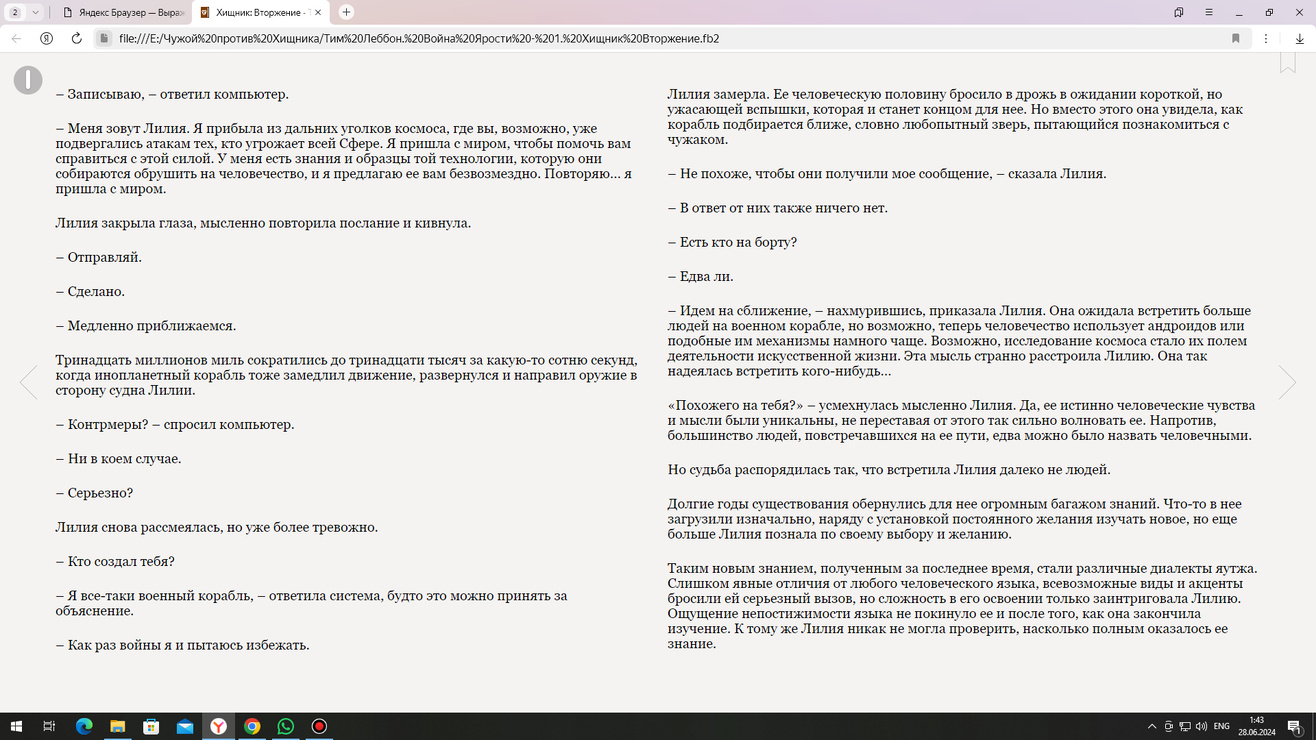Click the paragraph starting 'Долгие годы существования'

pos(955,519)
